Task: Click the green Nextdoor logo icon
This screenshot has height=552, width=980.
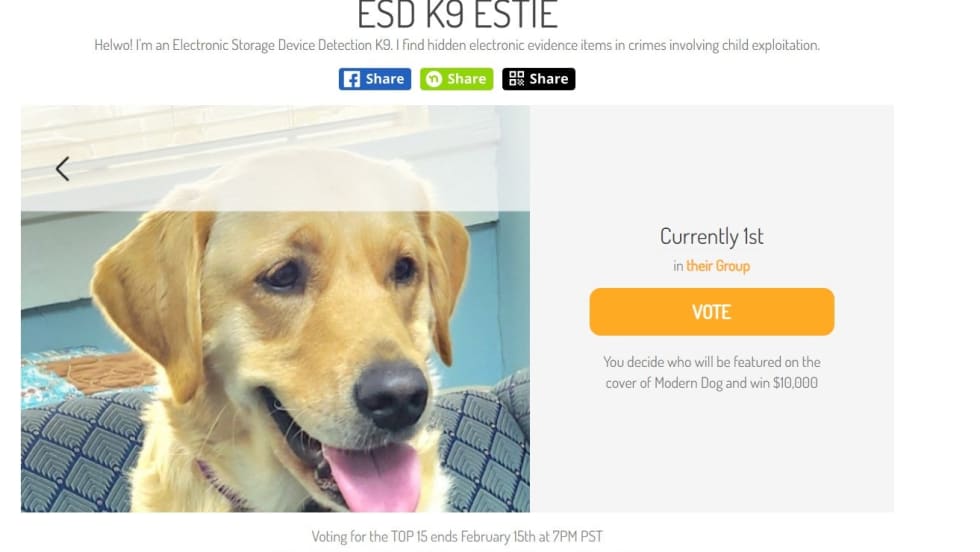Action: 433,79
